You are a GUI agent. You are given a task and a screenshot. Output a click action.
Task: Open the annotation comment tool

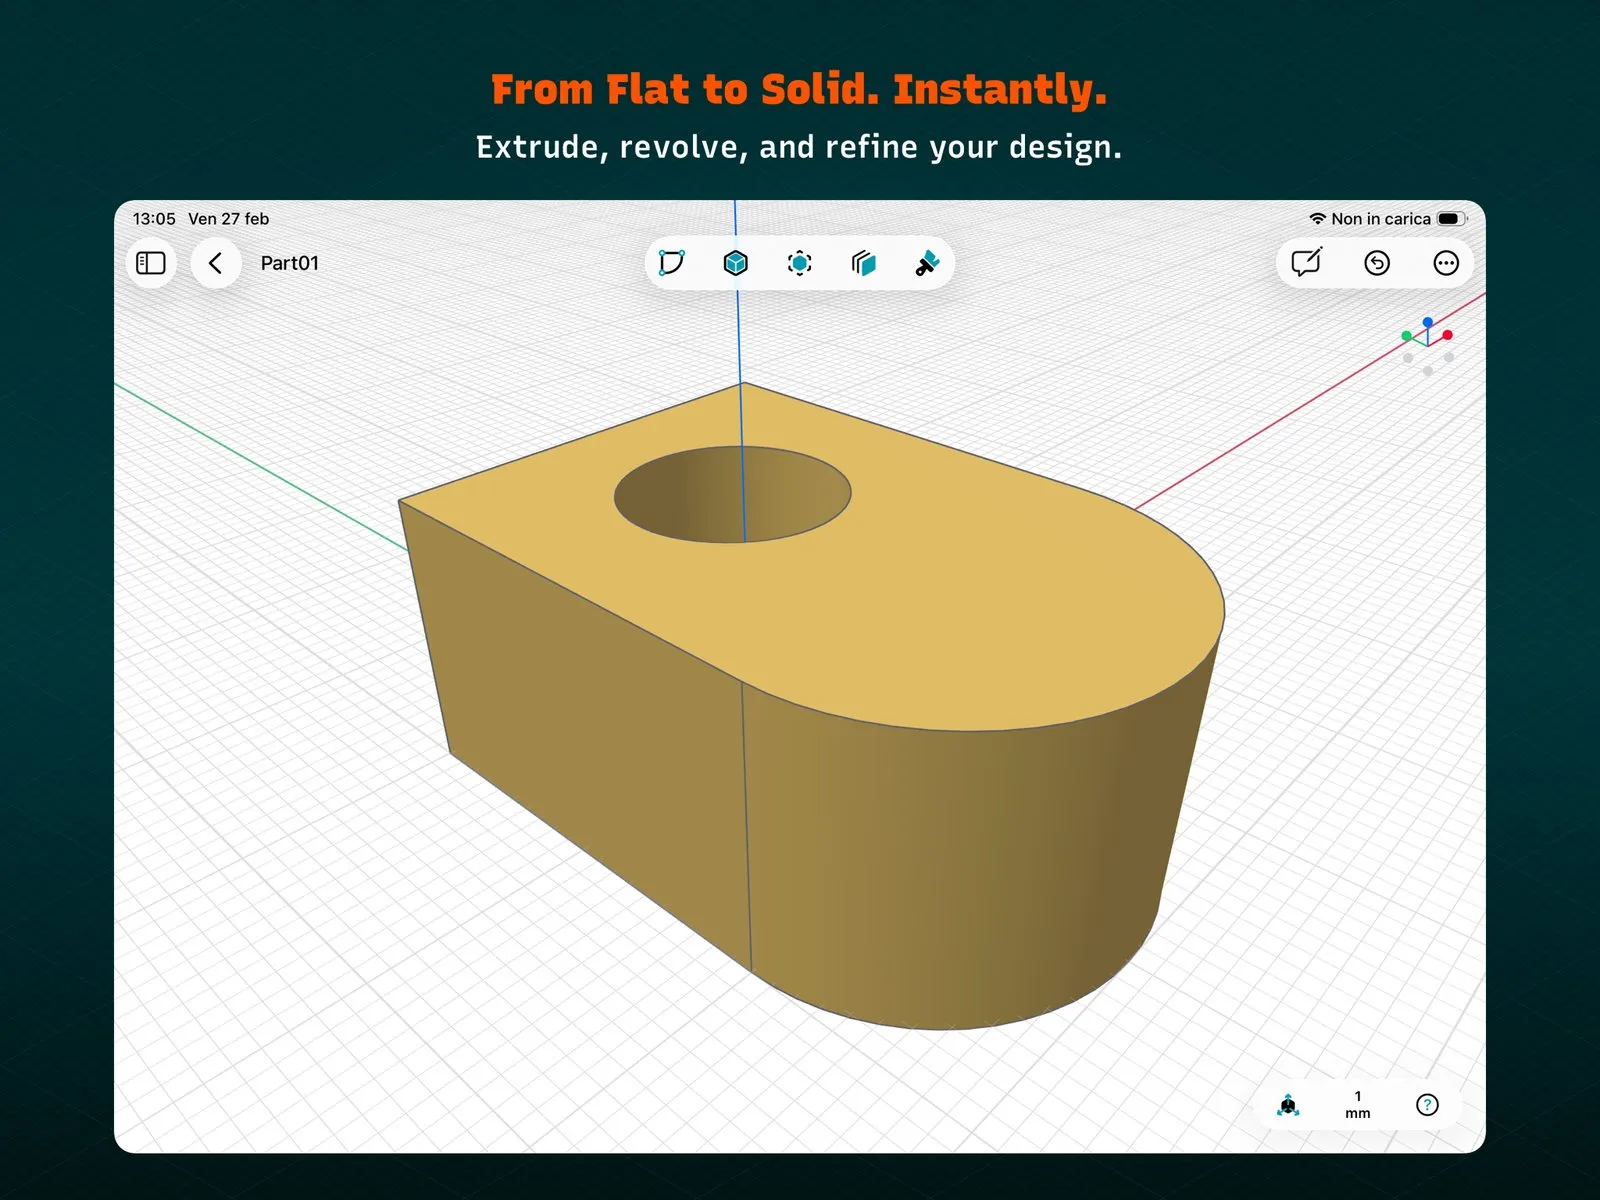tap(1306, 262)
